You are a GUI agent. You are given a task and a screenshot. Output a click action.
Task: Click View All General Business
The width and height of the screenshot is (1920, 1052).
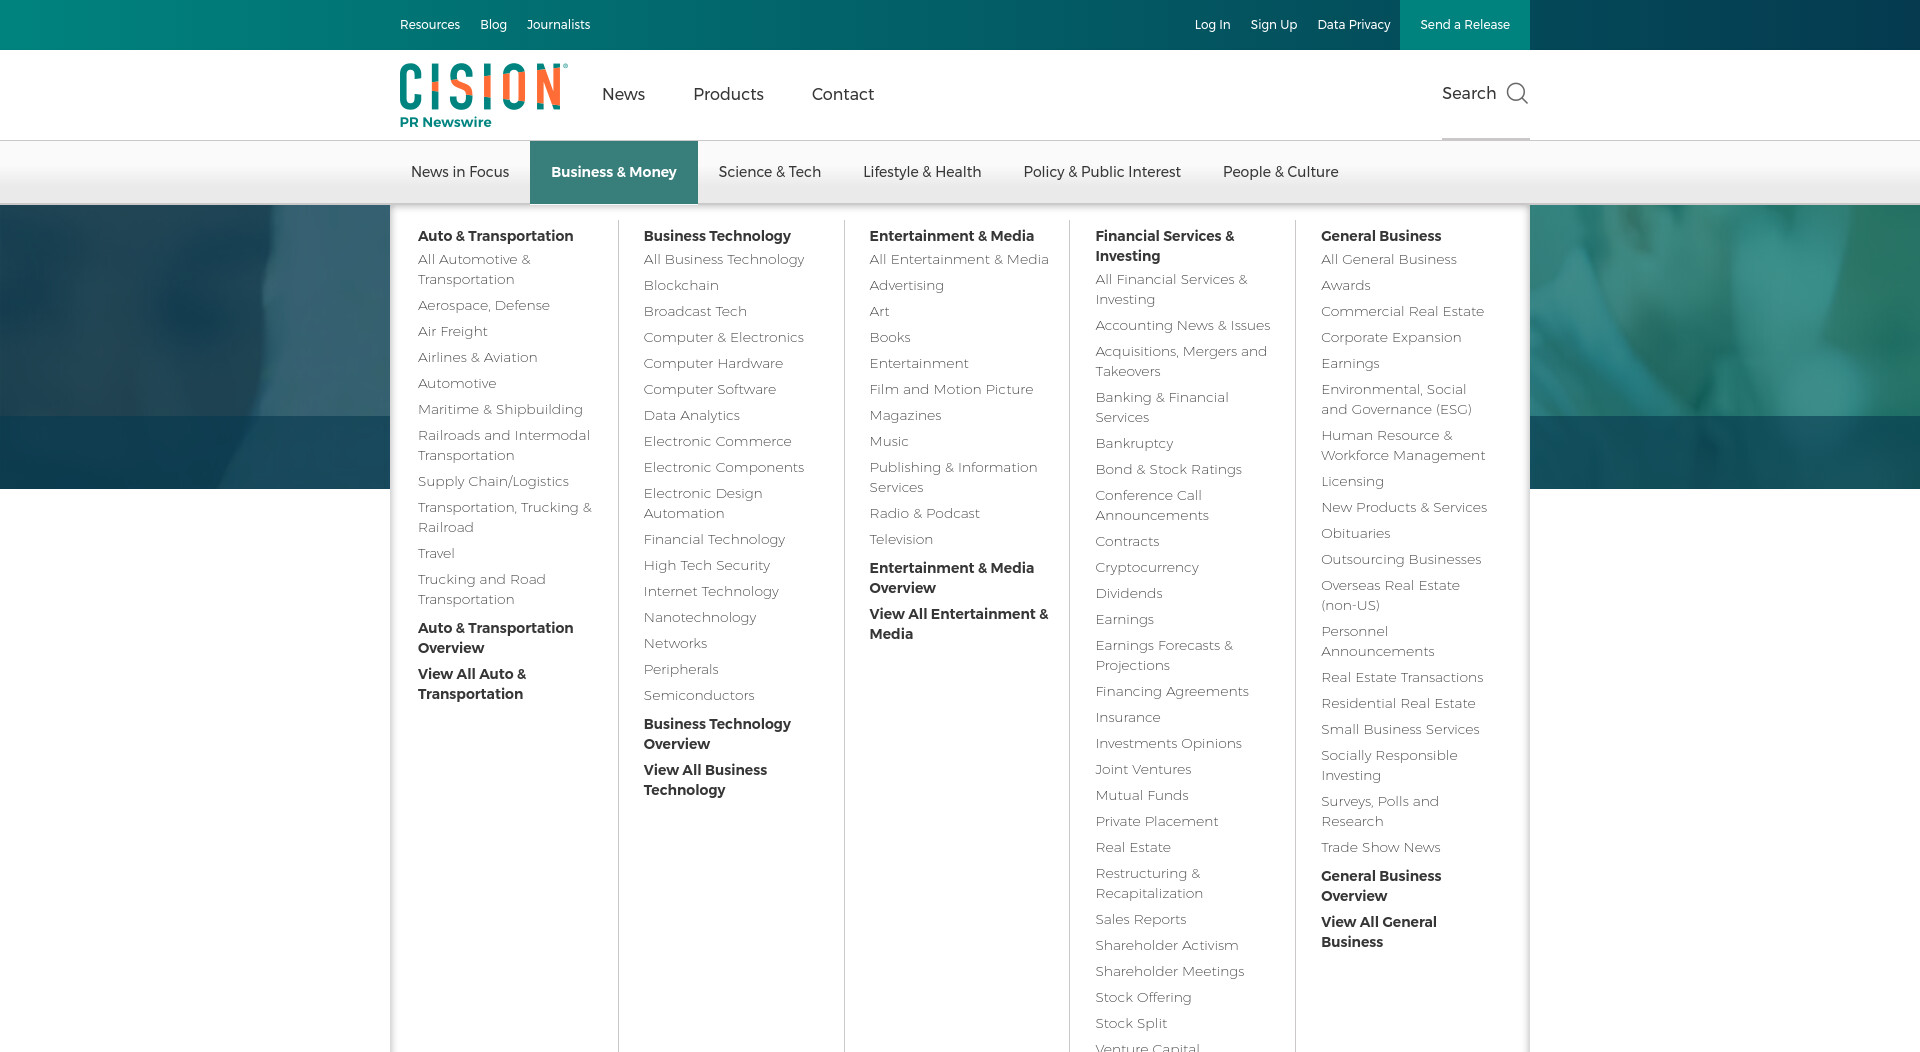[x=1378, y=932]
